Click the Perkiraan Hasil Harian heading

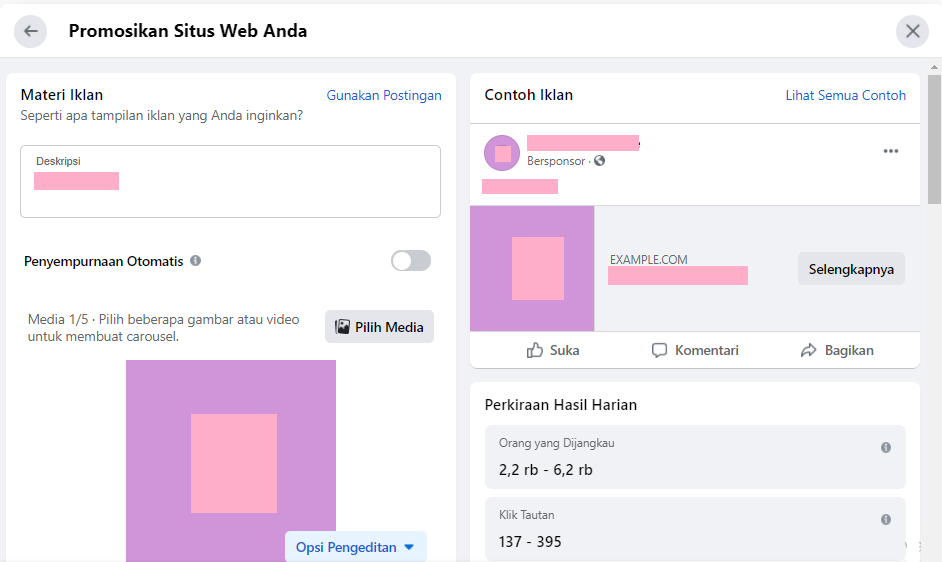click(561, 405)
